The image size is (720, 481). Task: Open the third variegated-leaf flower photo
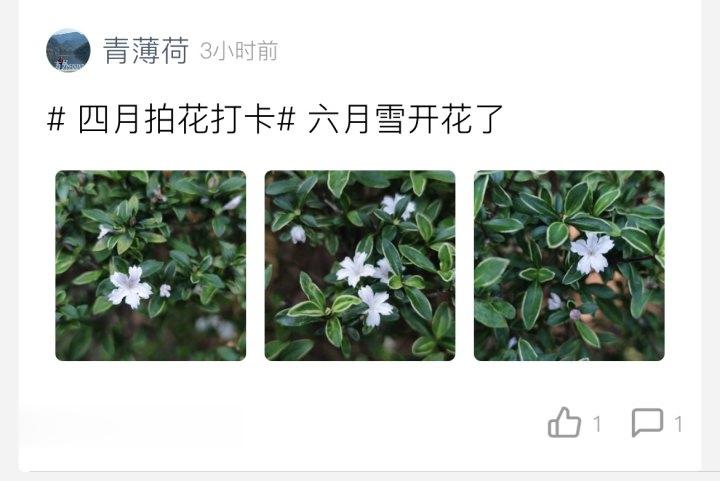pos(569,265)
